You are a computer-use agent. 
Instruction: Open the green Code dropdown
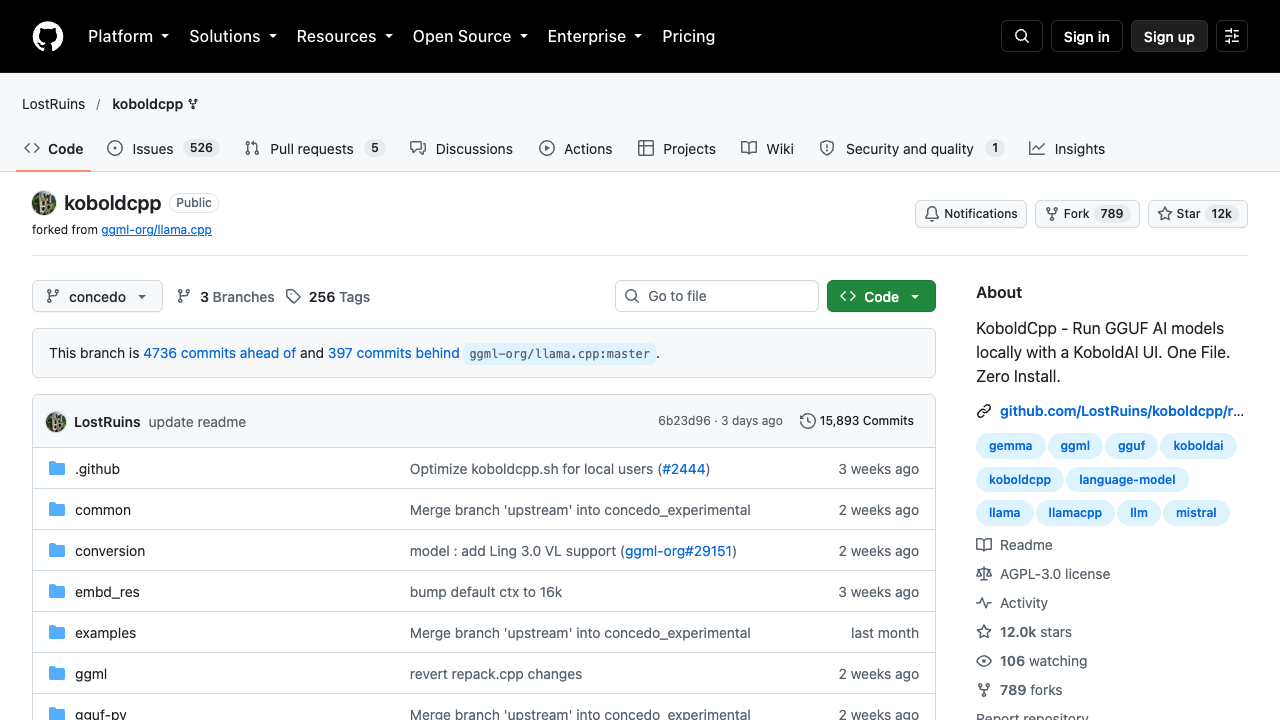coord(881,297)
